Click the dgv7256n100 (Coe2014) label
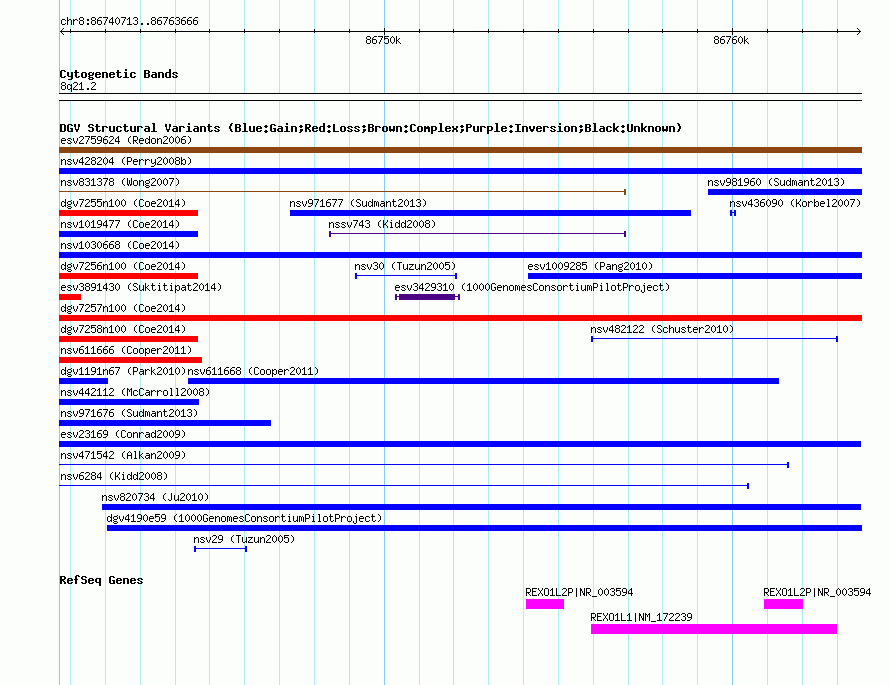 click(x=123, y=266)
